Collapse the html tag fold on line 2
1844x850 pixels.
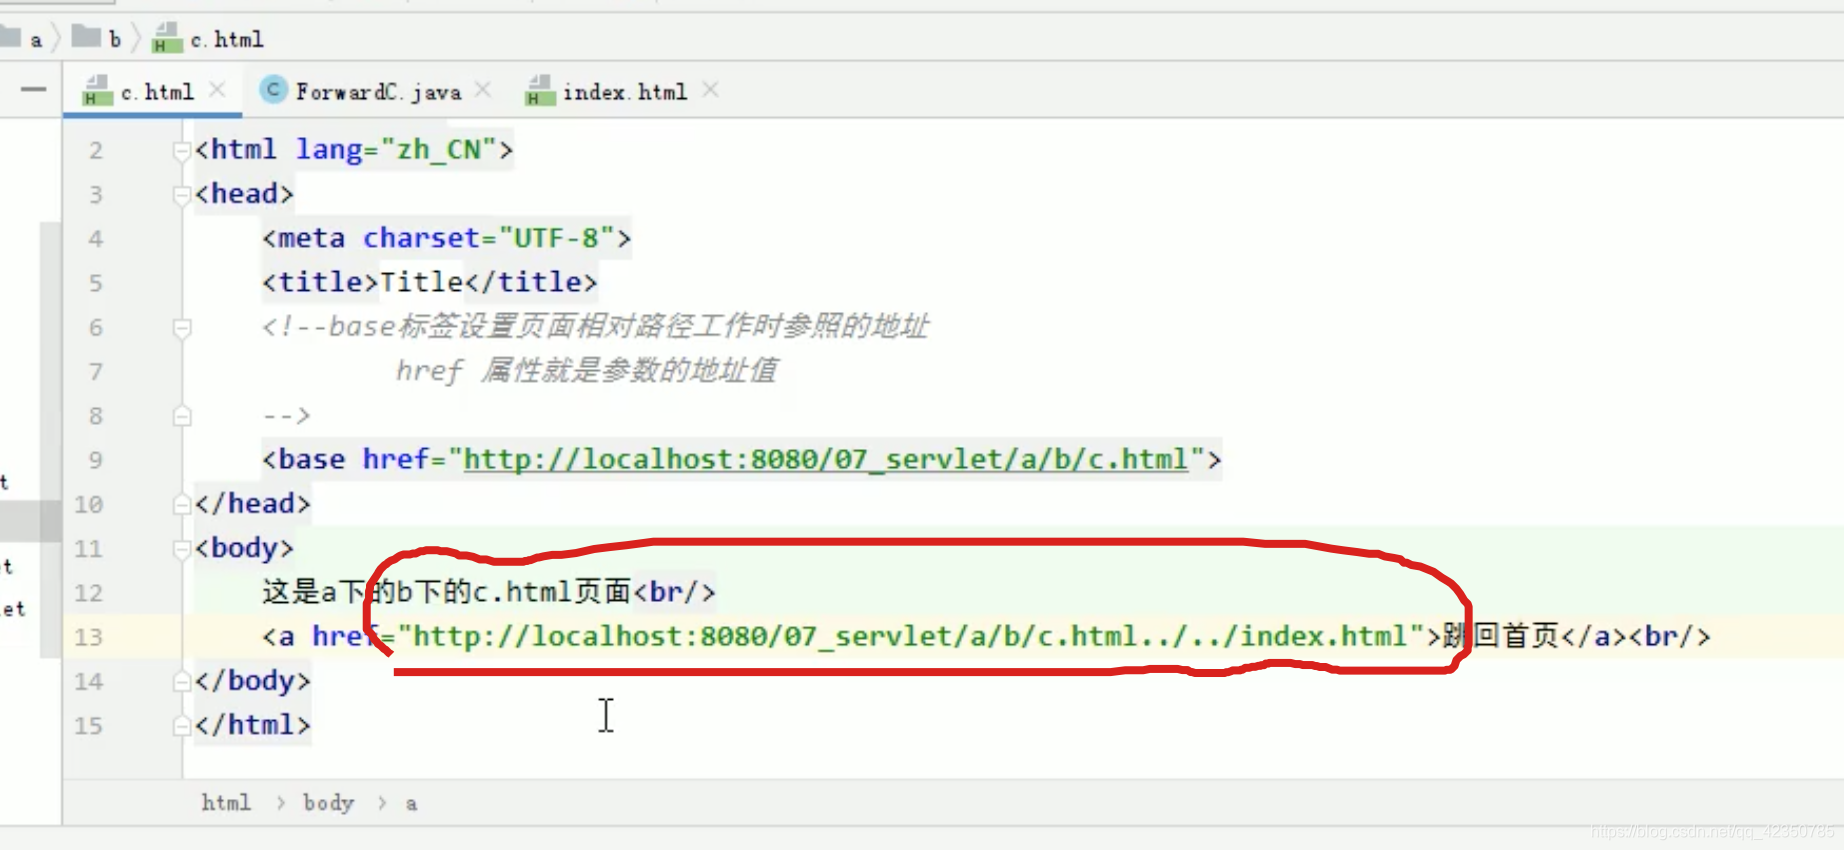[x=182, y=151]
